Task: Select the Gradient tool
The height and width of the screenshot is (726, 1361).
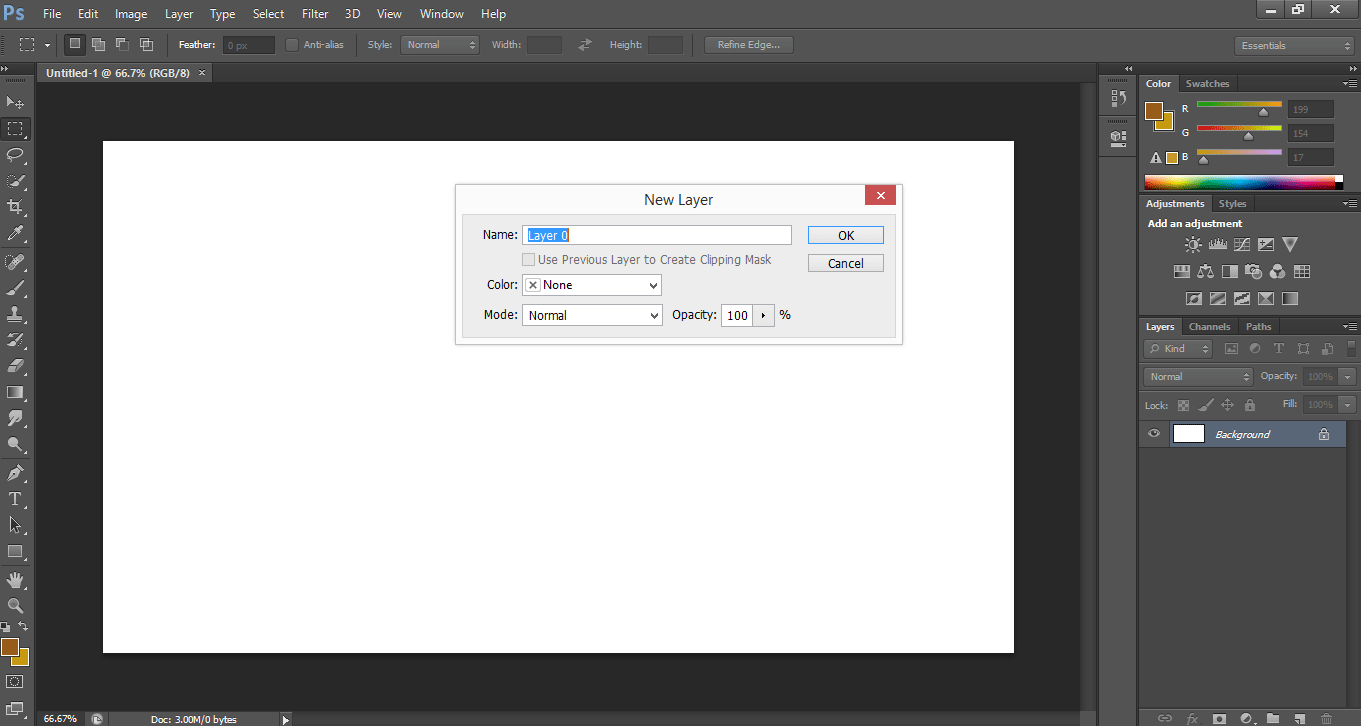Action: pos(15,391)
